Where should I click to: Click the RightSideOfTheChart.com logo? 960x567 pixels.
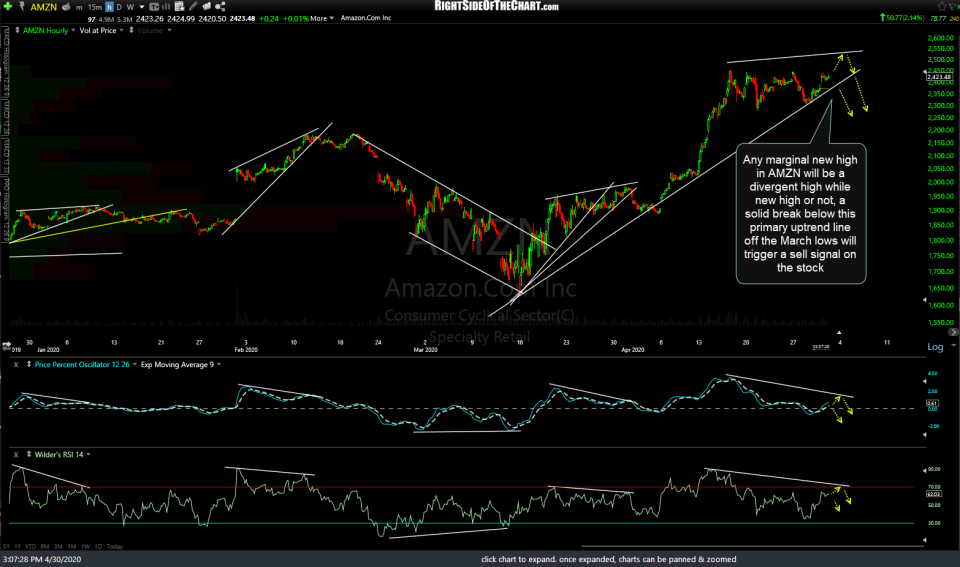click(x=496, y=6)
